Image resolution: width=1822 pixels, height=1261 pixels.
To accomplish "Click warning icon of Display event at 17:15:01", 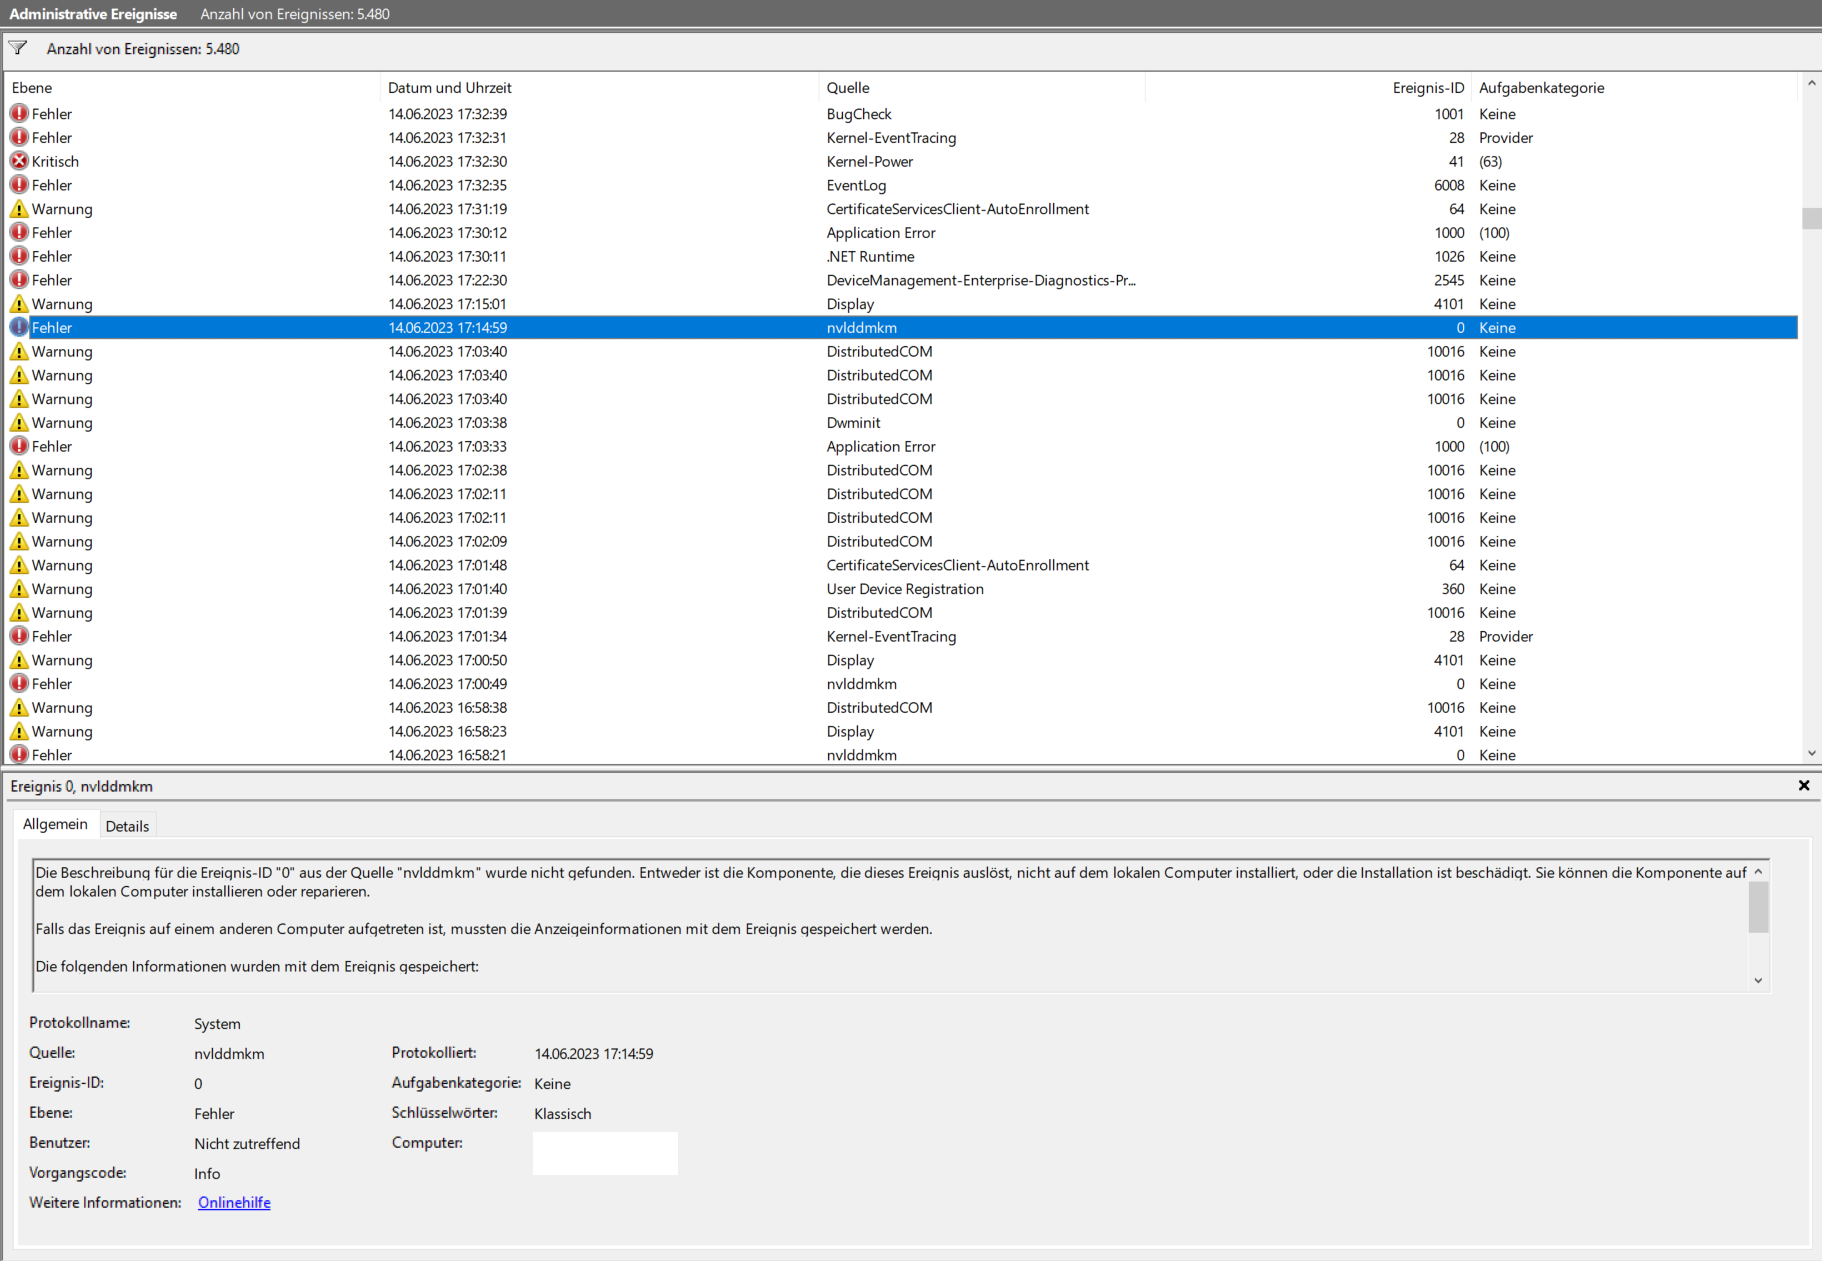I will 19,304.
